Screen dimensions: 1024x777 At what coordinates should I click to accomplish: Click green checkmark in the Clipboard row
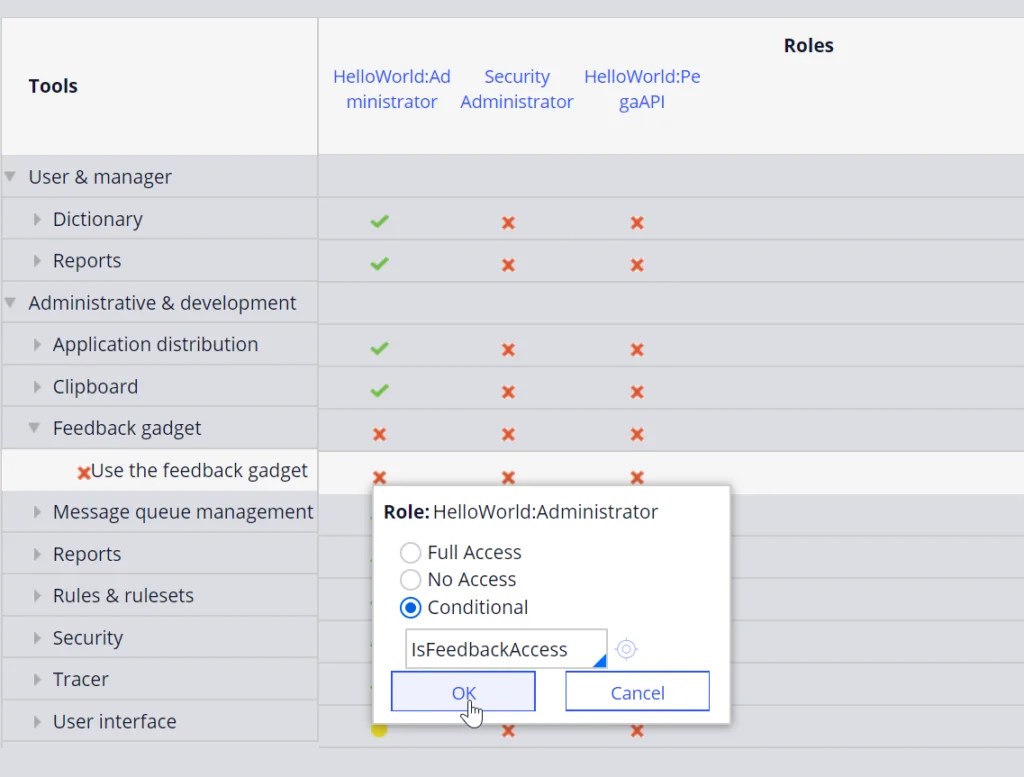coord(378,391)
